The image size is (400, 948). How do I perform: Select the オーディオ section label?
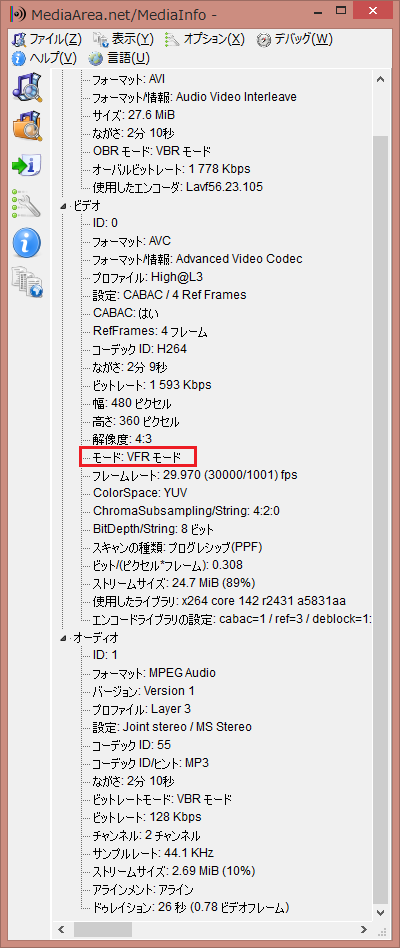[95, 638]
